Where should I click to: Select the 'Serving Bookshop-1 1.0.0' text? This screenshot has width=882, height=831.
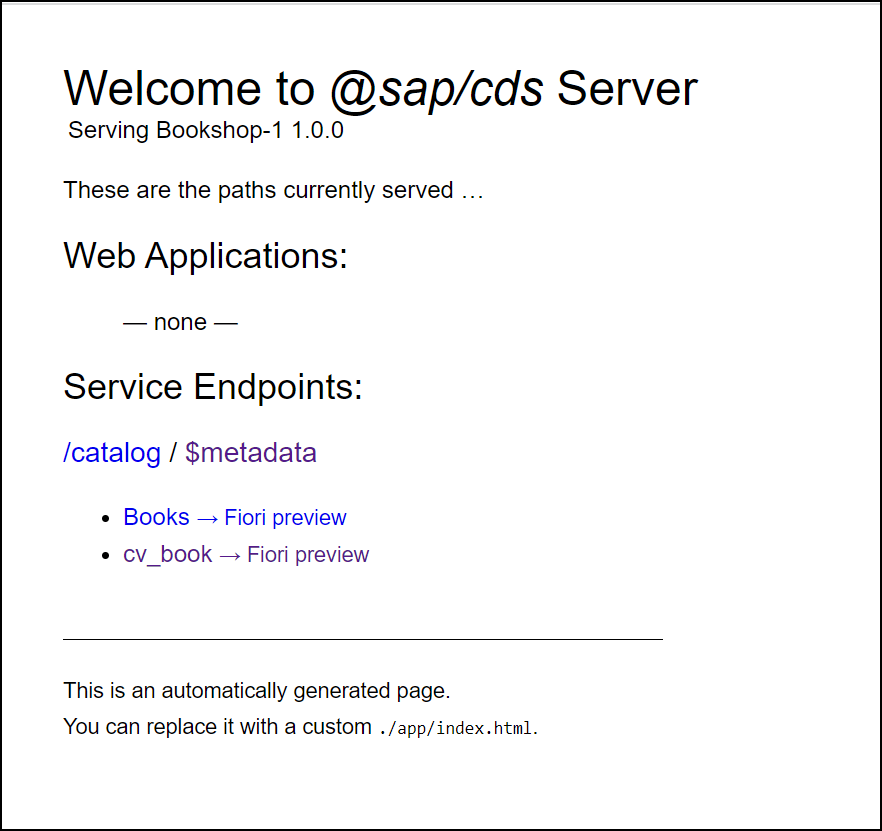click(x=206, y=130)
